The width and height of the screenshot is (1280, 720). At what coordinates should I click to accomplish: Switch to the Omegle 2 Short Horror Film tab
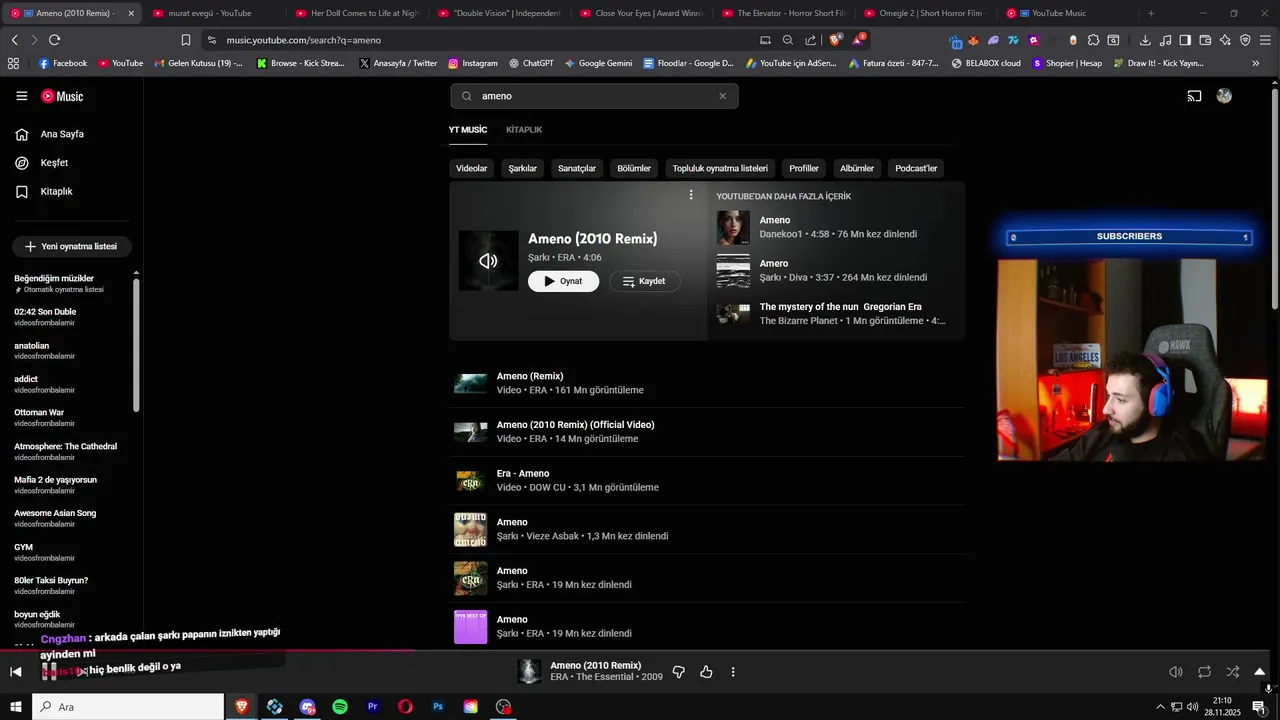coord(924,13)
